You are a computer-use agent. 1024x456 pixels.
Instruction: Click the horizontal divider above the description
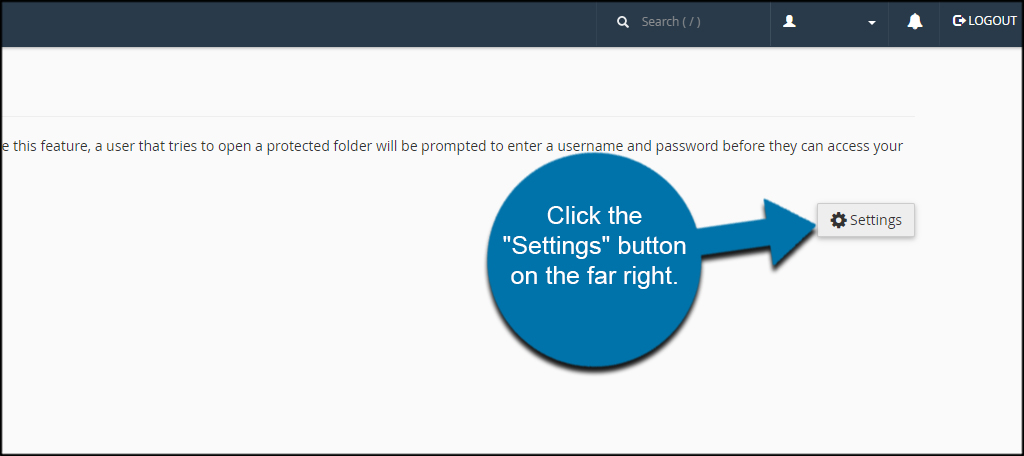(457, 116)
